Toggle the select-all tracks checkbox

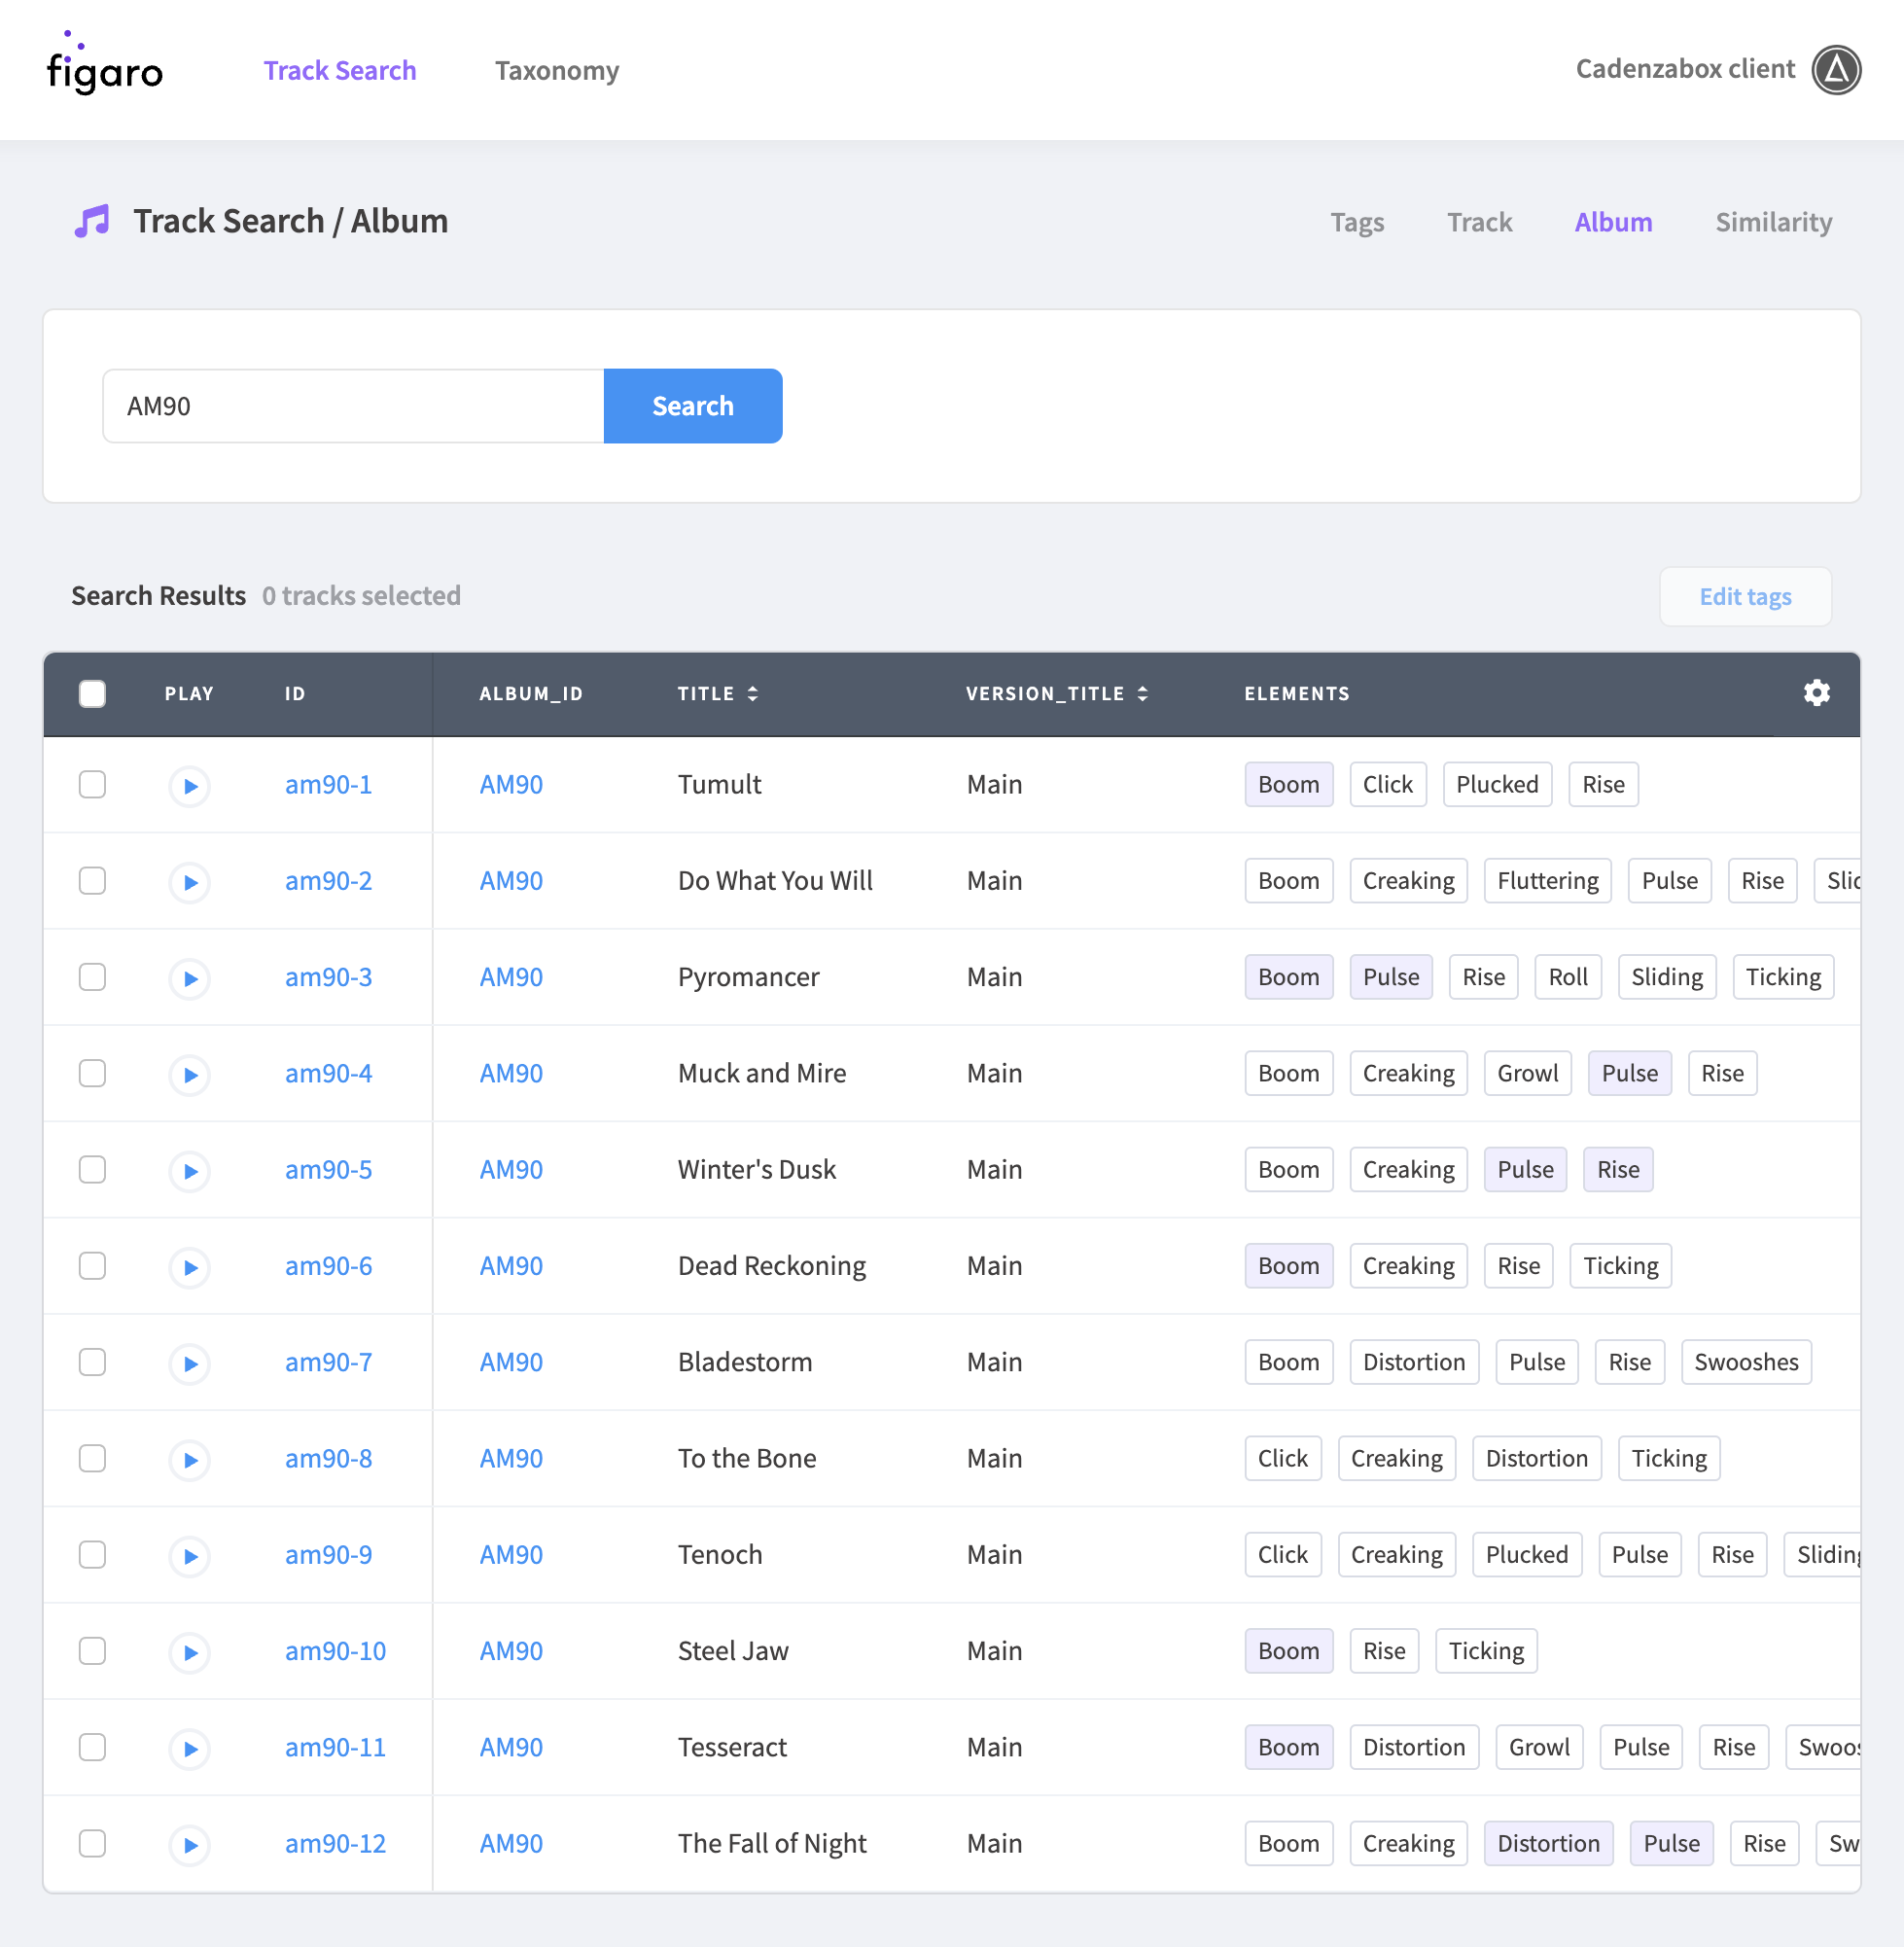(92, 693)
